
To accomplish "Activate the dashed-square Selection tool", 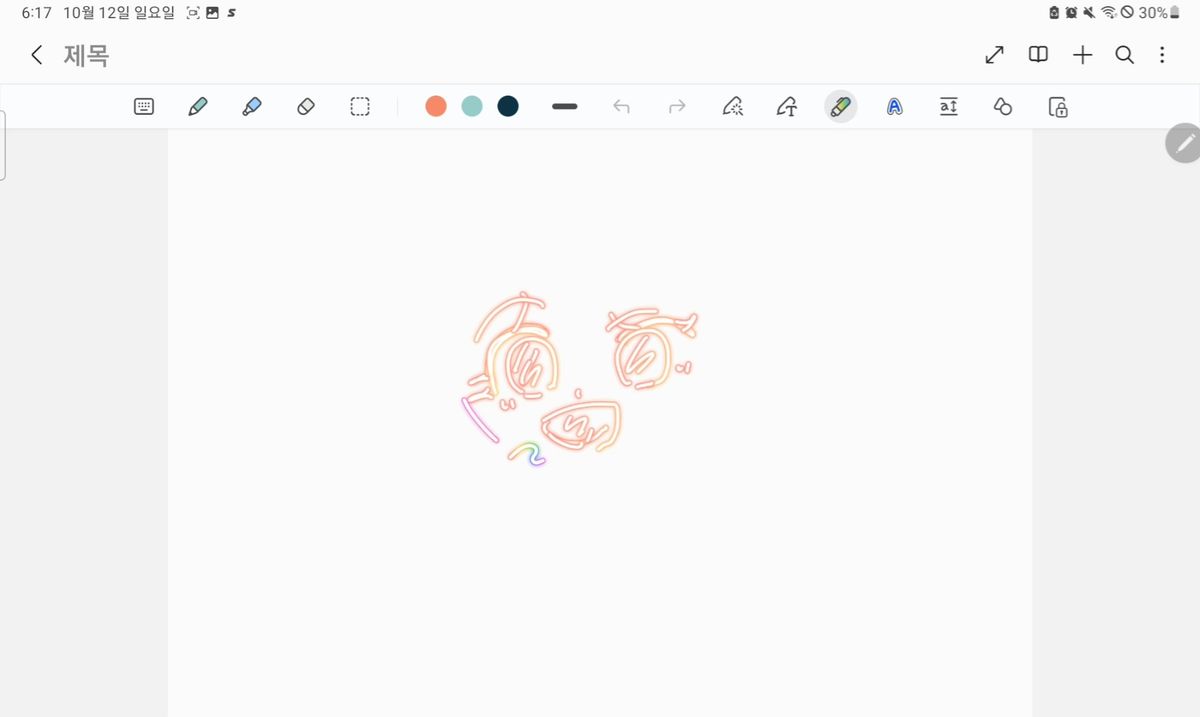I will point(360,106).
